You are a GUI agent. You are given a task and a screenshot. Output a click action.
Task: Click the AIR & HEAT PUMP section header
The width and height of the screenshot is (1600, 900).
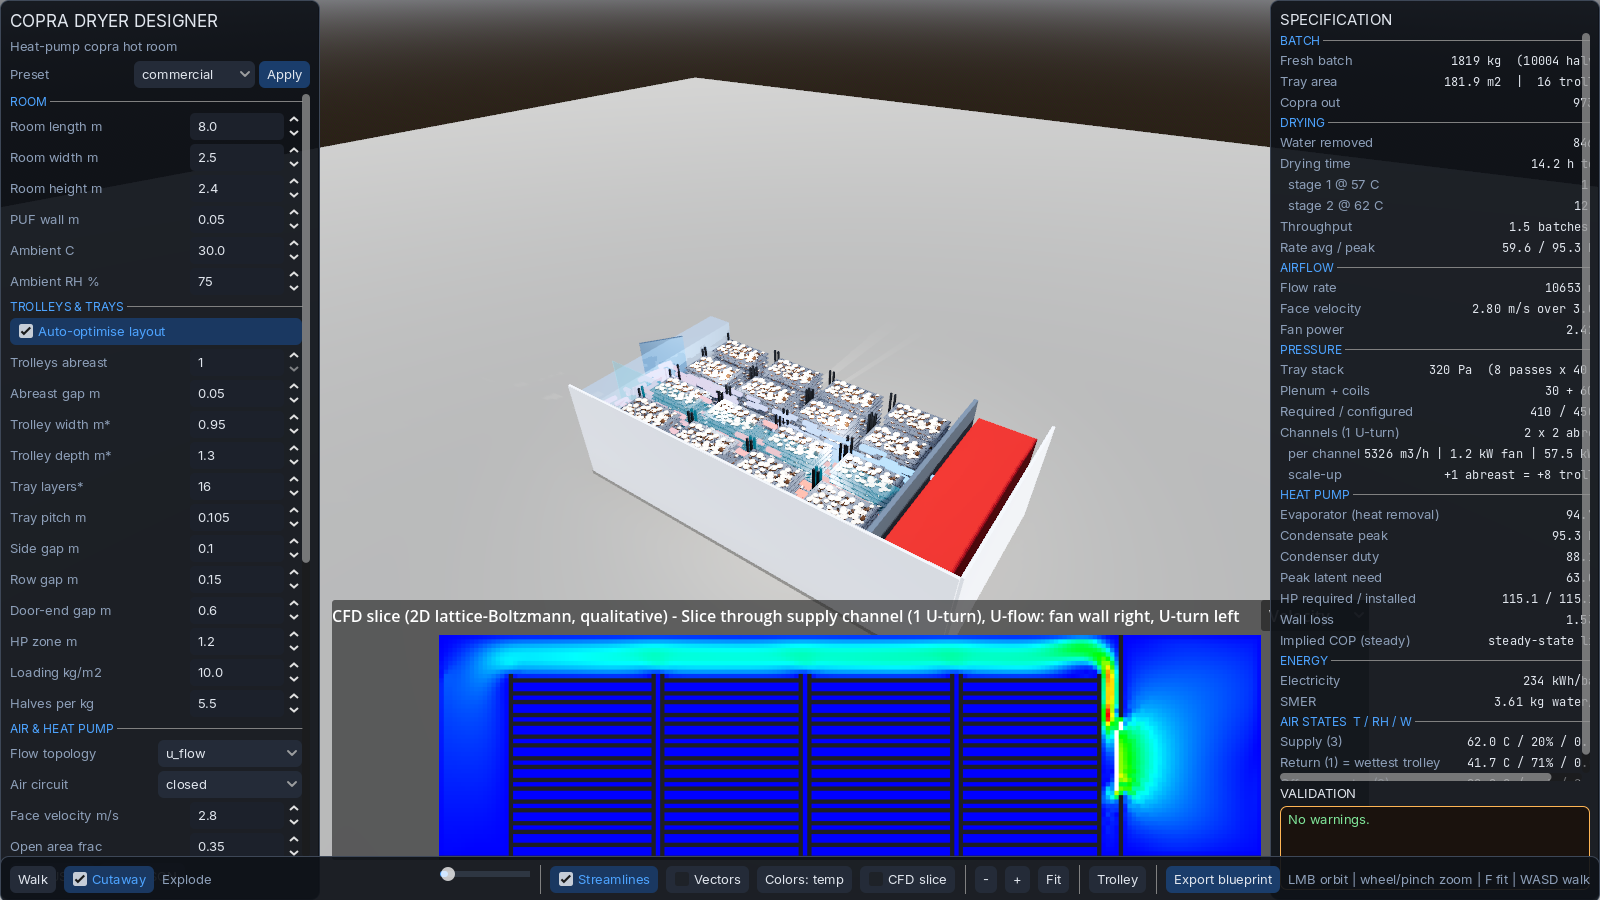coord(62,729)
